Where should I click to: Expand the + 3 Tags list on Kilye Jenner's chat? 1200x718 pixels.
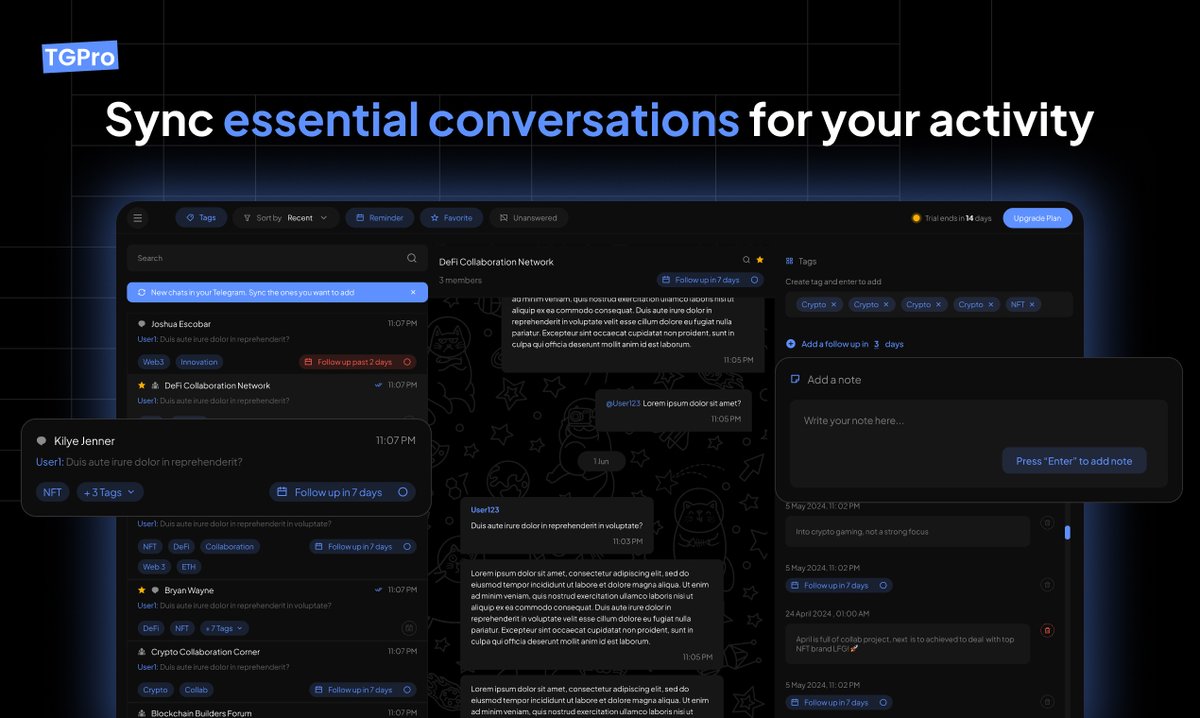click(109, 492)
